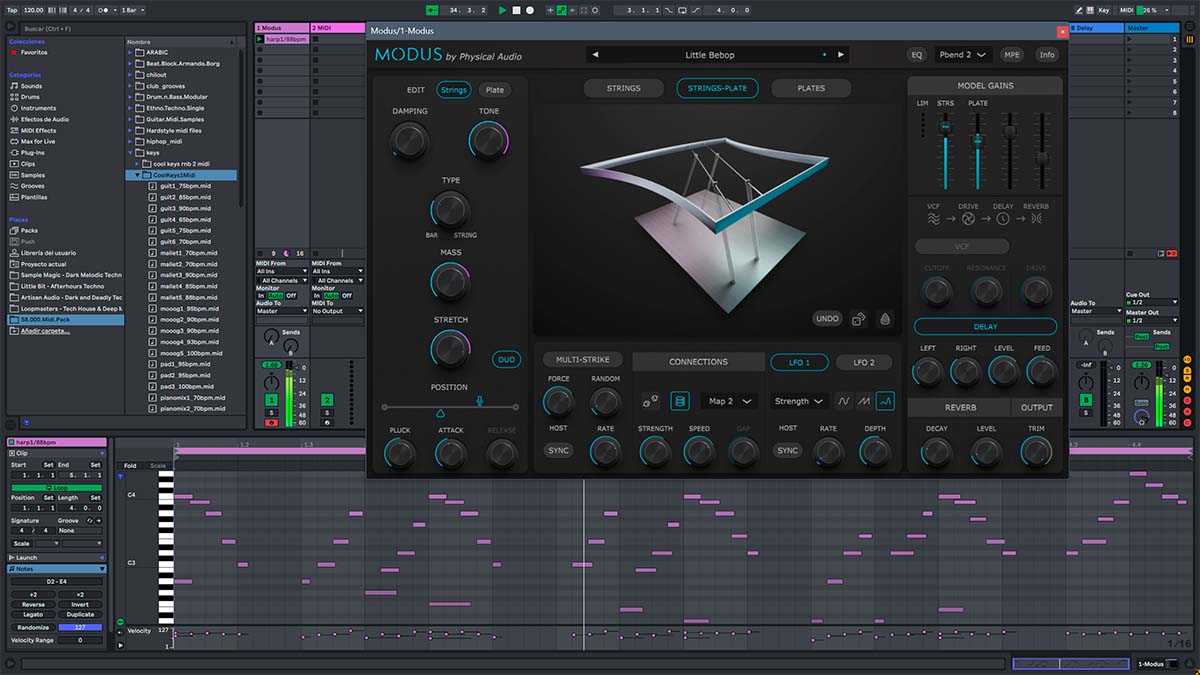1200x675 pixels.
Task: Open the Sounds browser category
Action: point(32,86)
